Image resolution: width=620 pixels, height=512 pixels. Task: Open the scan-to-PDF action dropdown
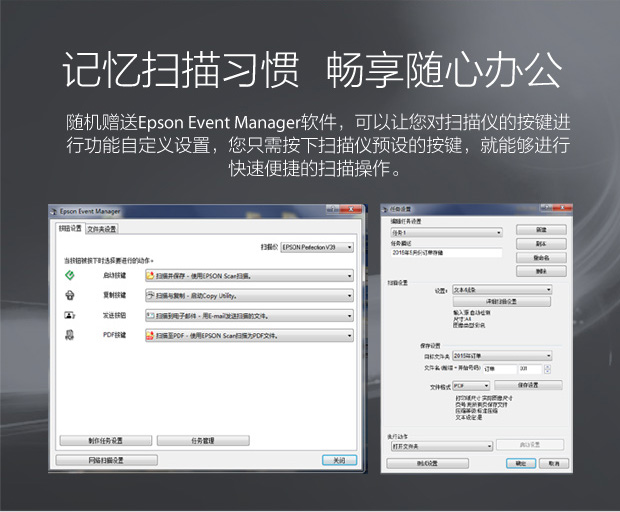pyautogui.click(x=249, y=336)
